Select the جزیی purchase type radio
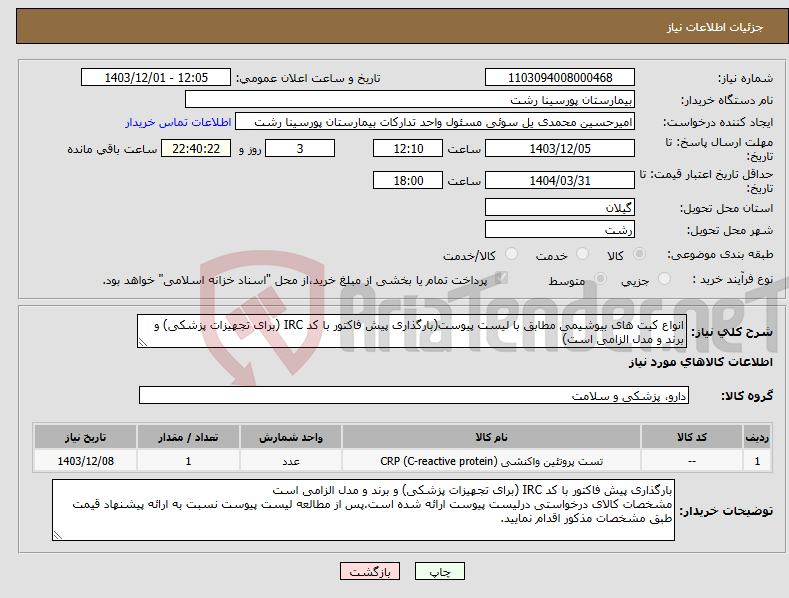 click(x=664, y=279)
